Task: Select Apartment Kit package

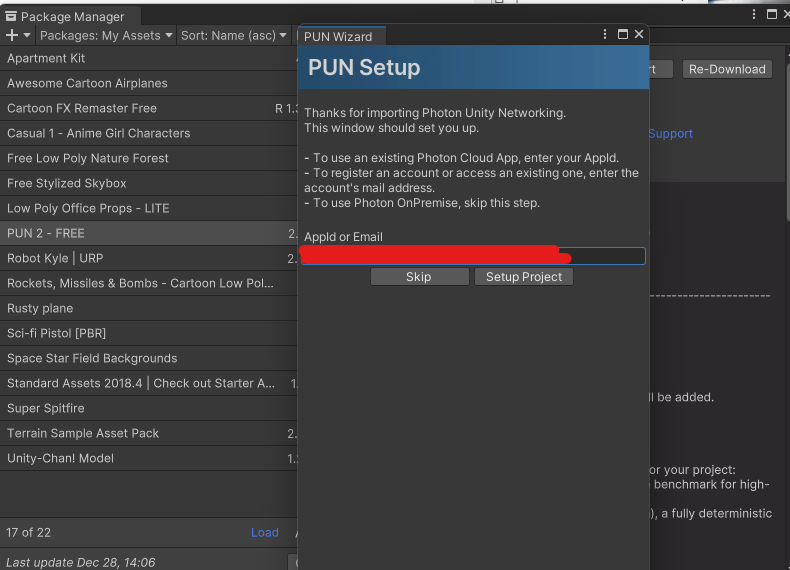Action: (149, 58)
